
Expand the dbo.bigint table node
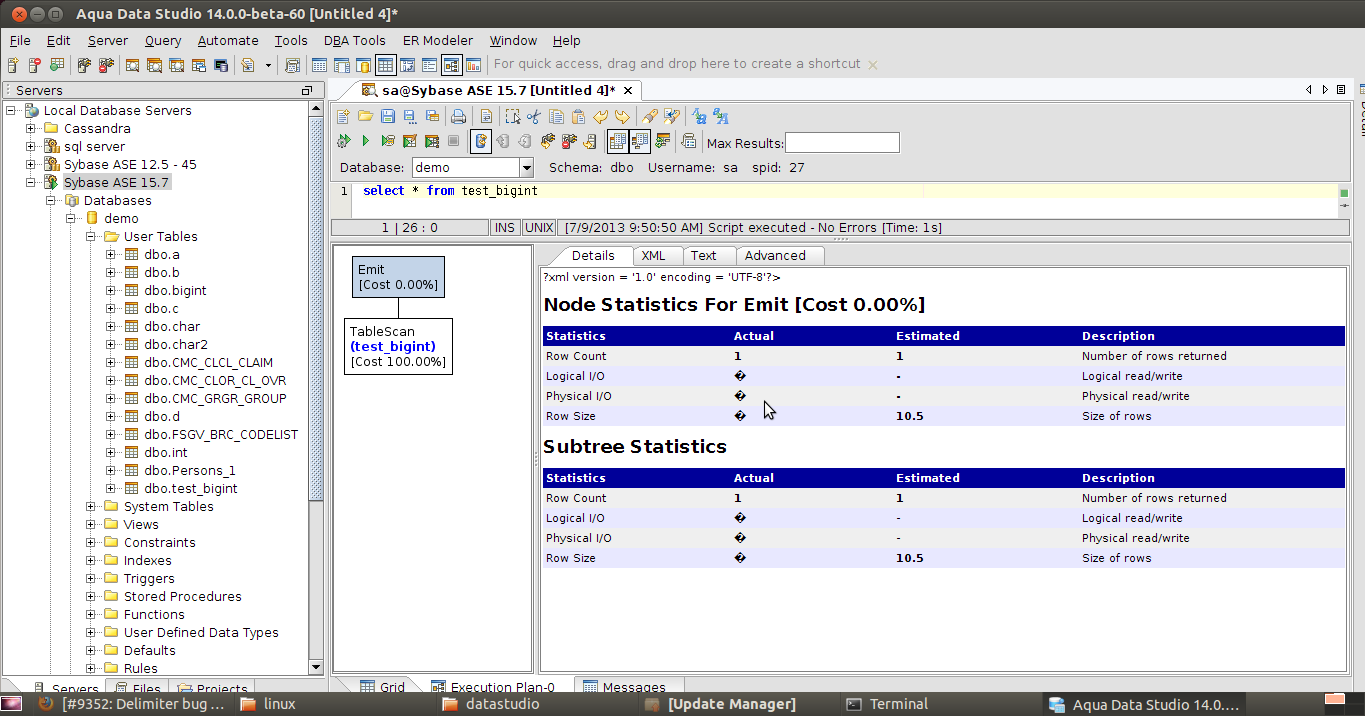[x=111, y=290]
